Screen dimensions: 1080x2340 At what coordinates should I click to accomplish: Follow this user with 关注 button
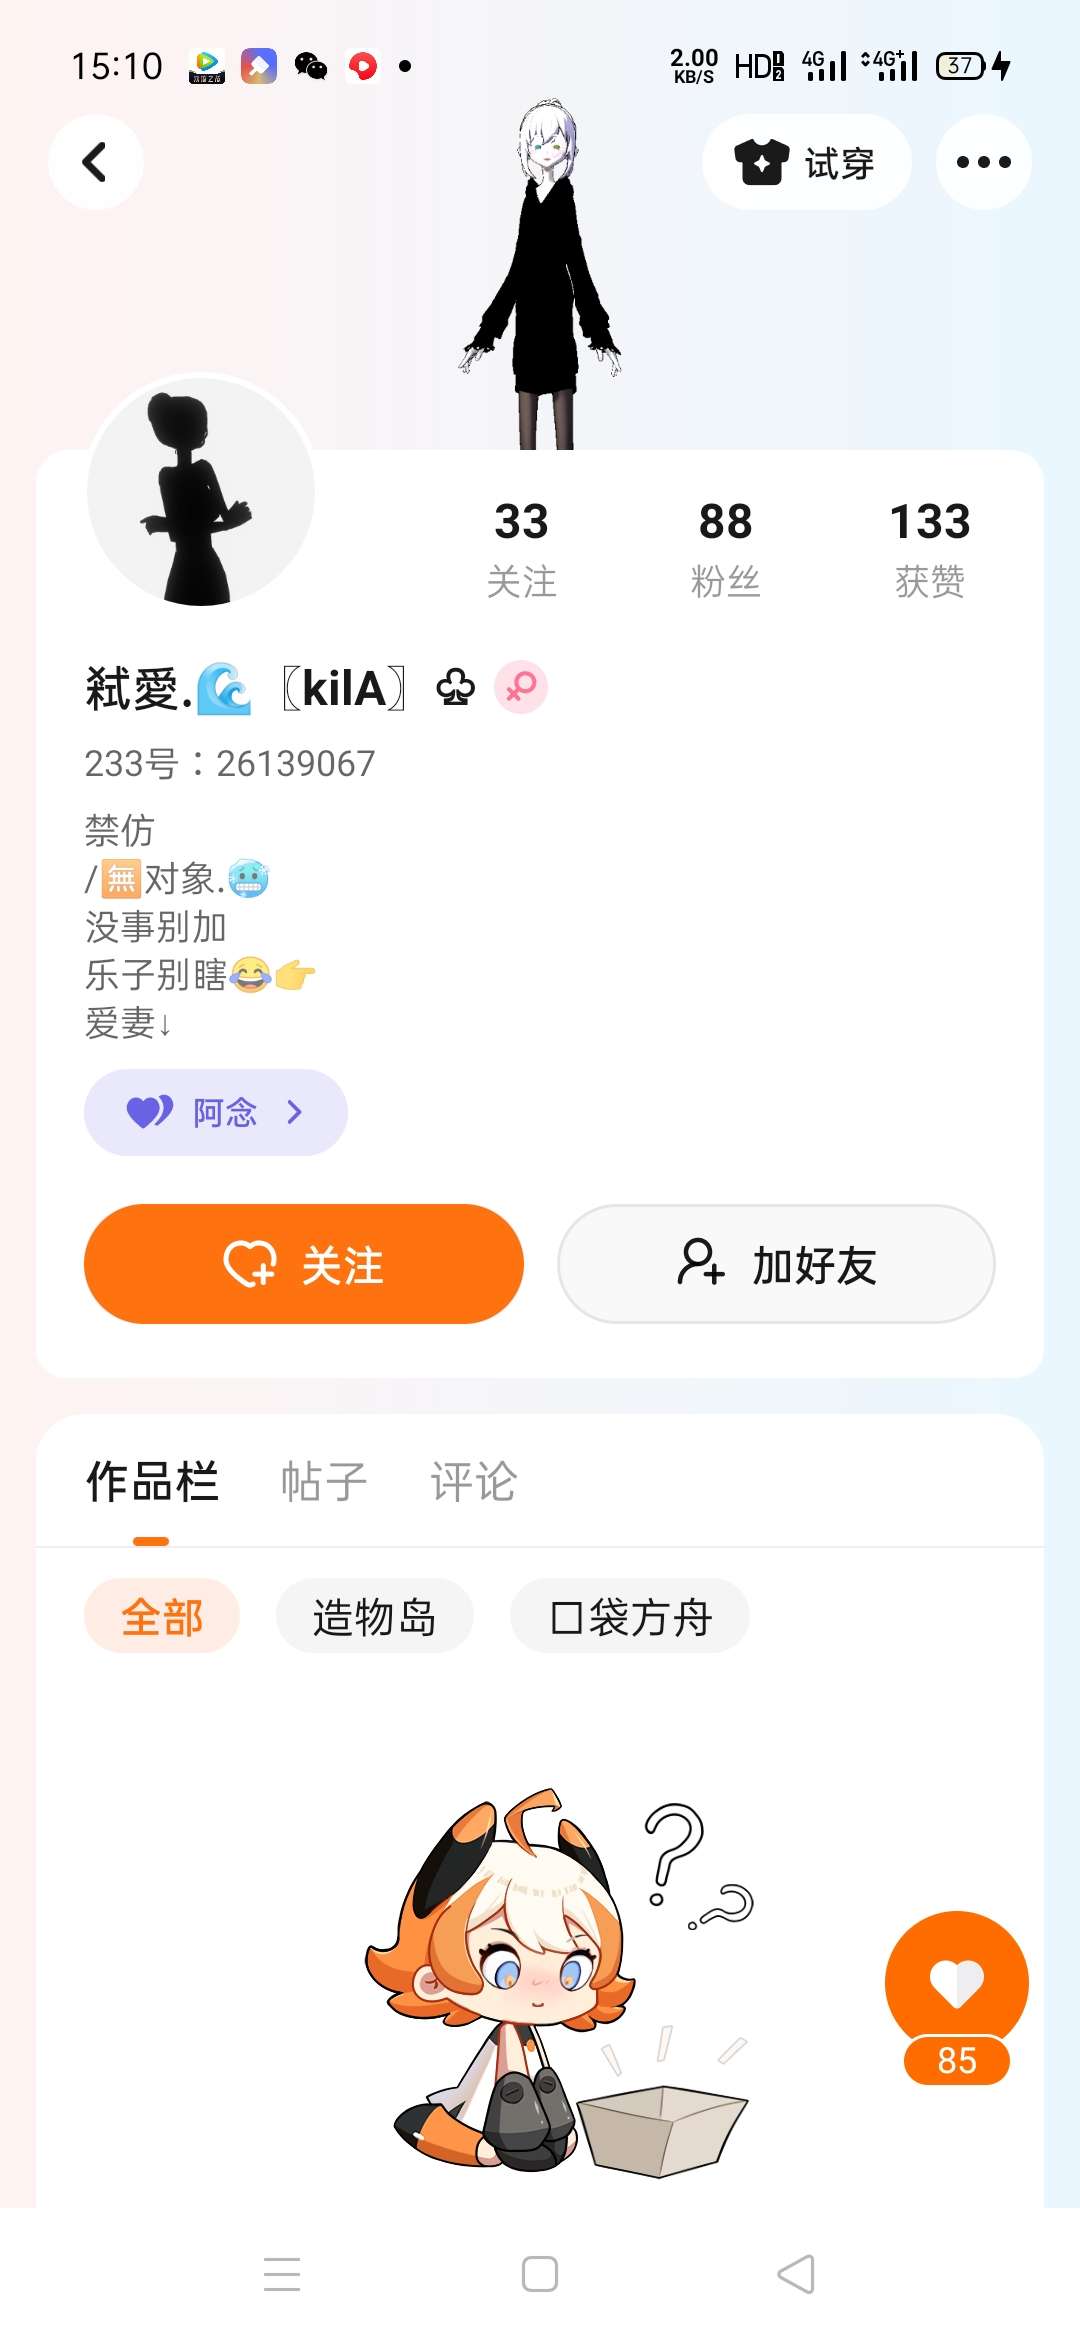point(304,1264)
